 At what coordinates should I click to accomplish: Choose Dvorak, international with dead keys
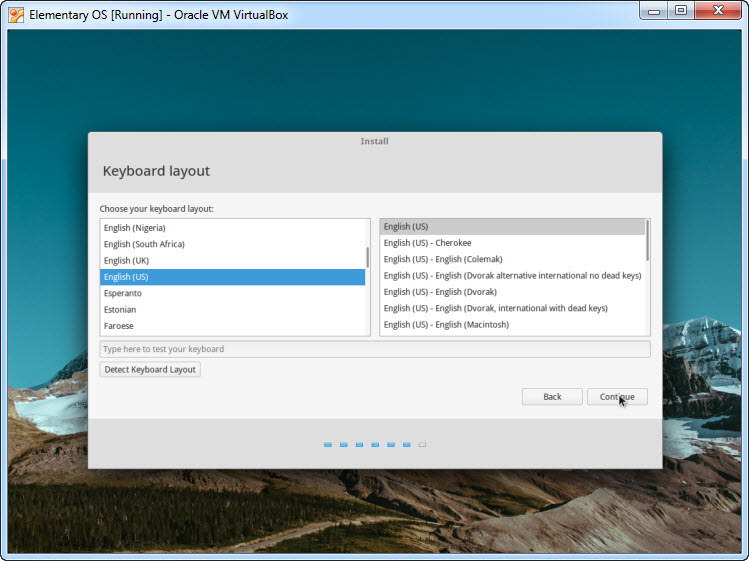coord(512,308)
